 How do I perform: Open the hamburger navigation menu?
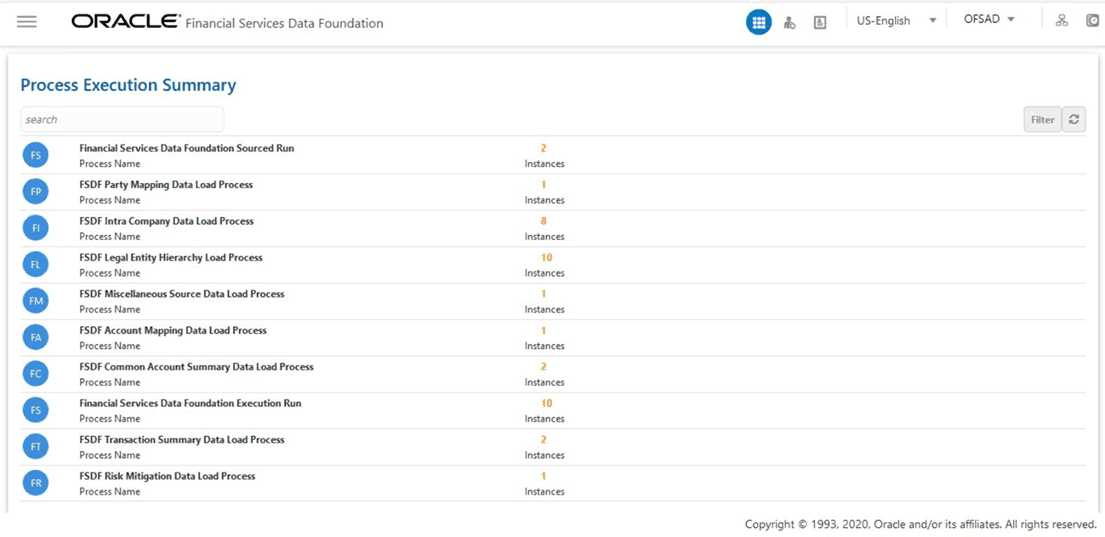pos(27,21)
